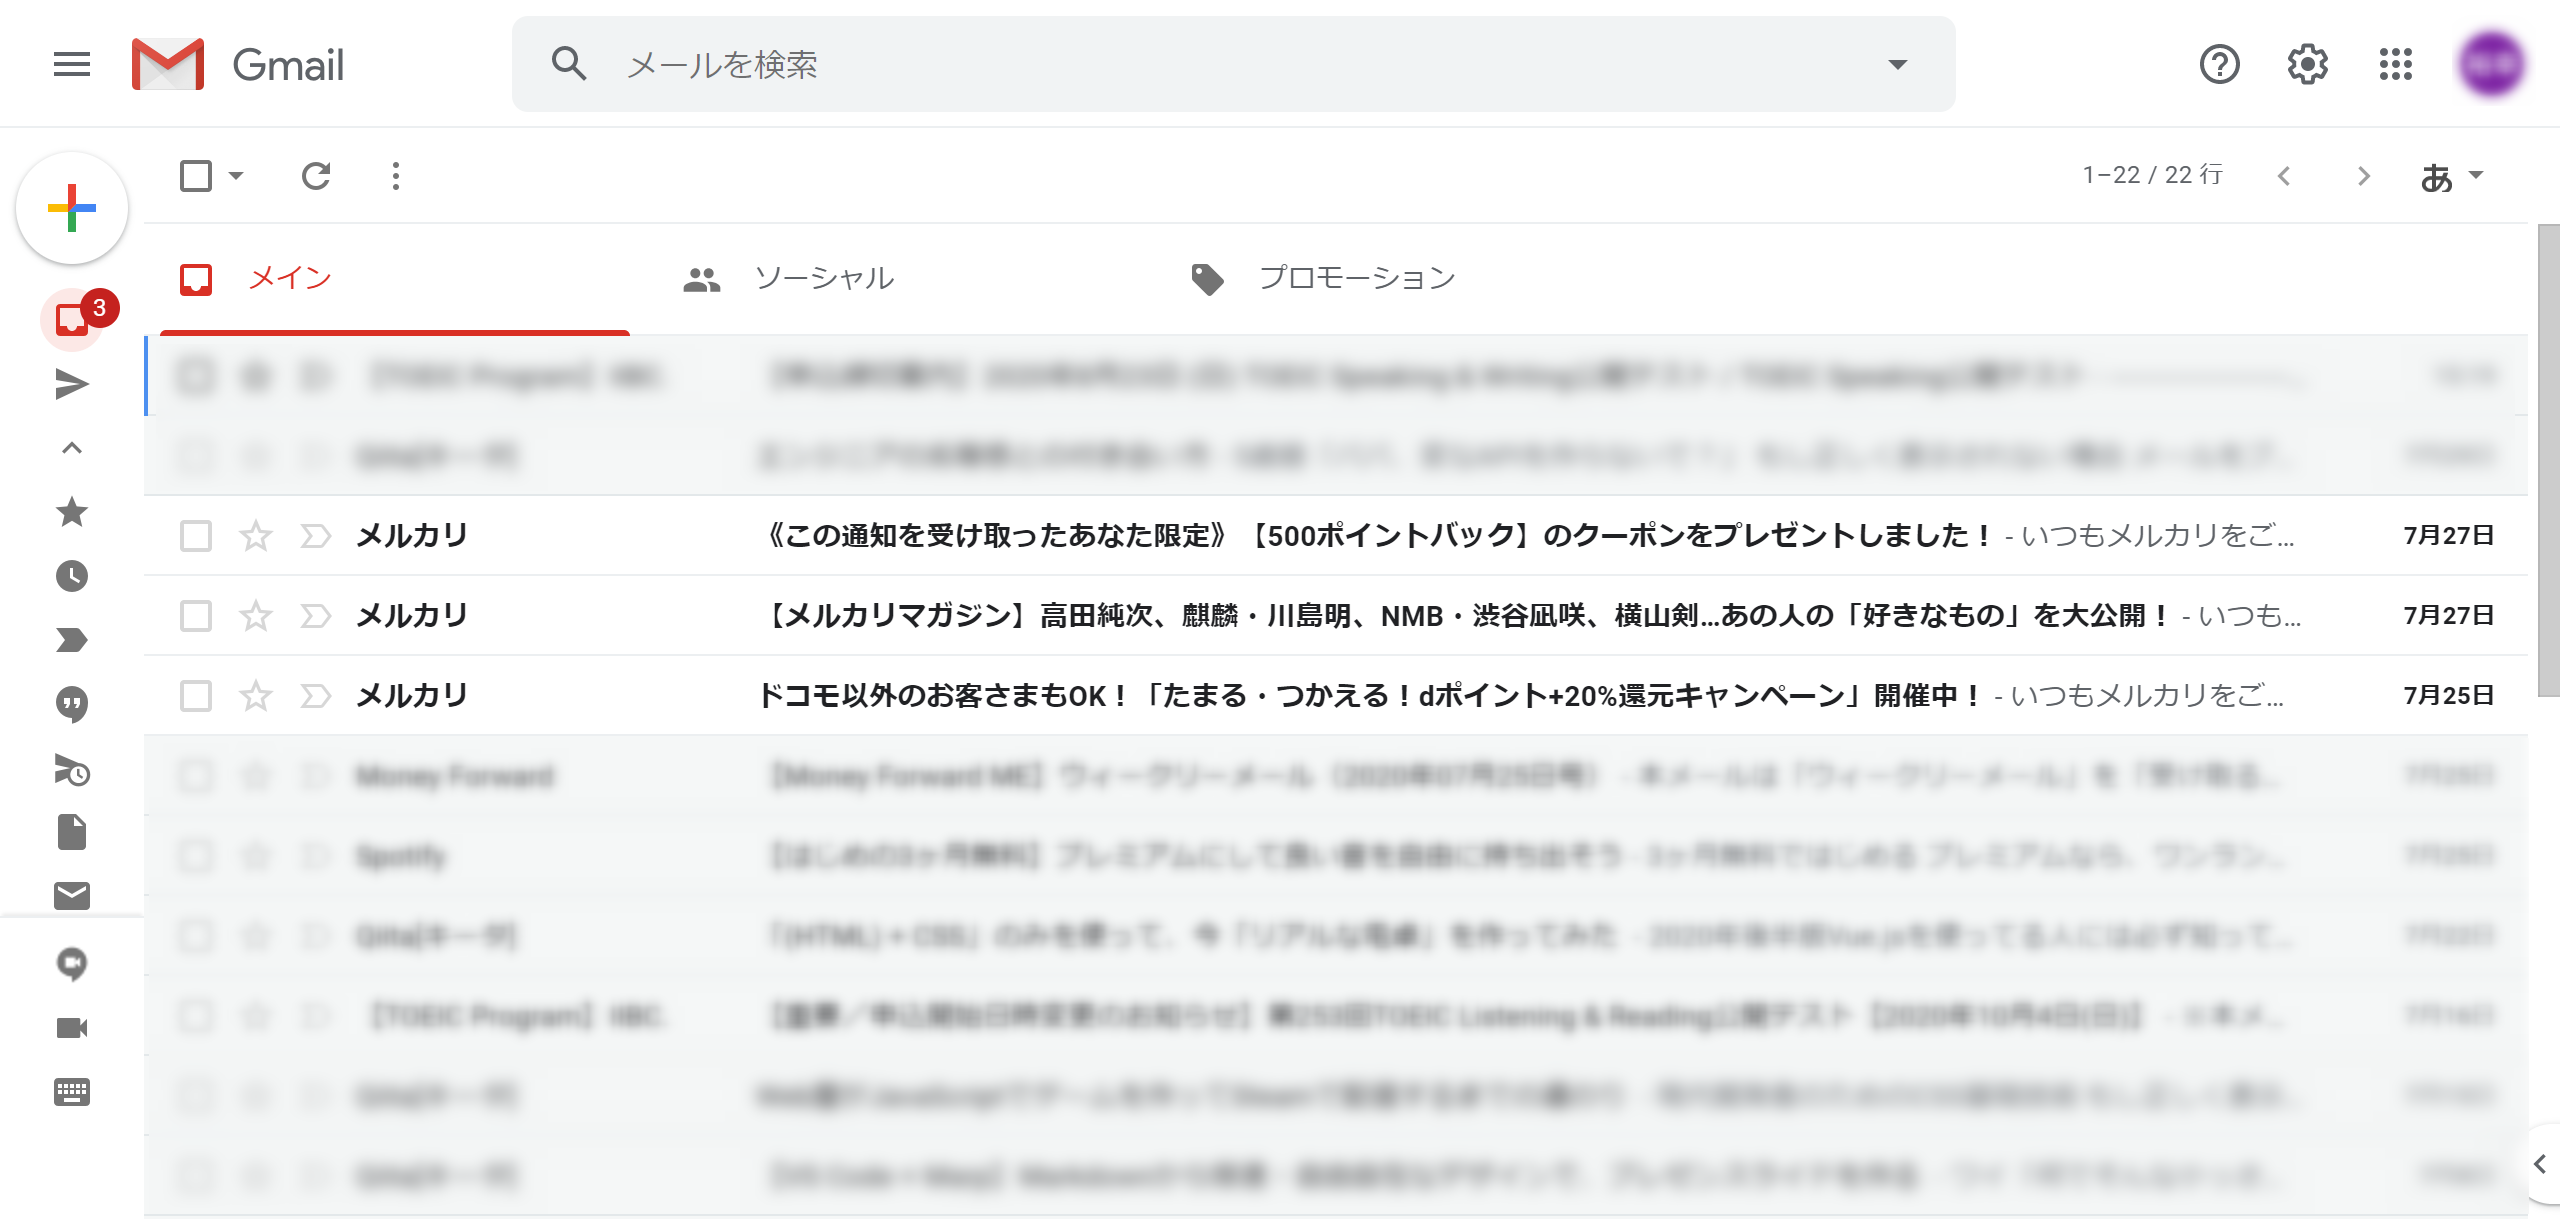Mark メルカリマガジン mail as important
Screen dimensions: 2560x1219
[316, 616]
